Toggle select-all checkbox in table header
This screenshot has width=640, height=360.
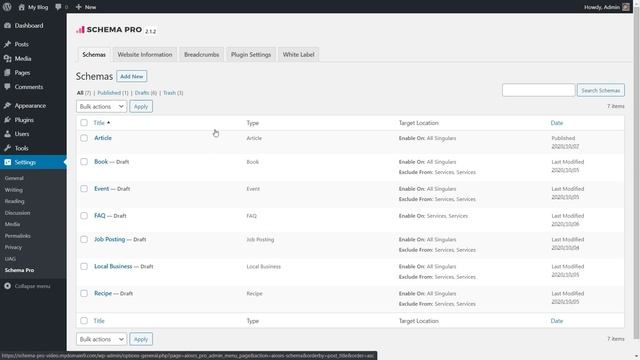point(84,122)
